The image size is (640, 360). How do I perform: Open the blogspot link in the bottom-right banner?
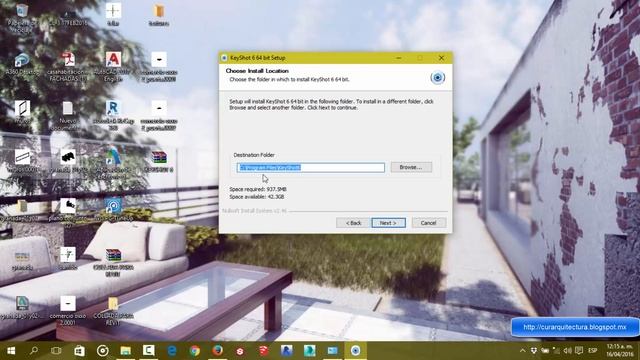tap(575, 327)
